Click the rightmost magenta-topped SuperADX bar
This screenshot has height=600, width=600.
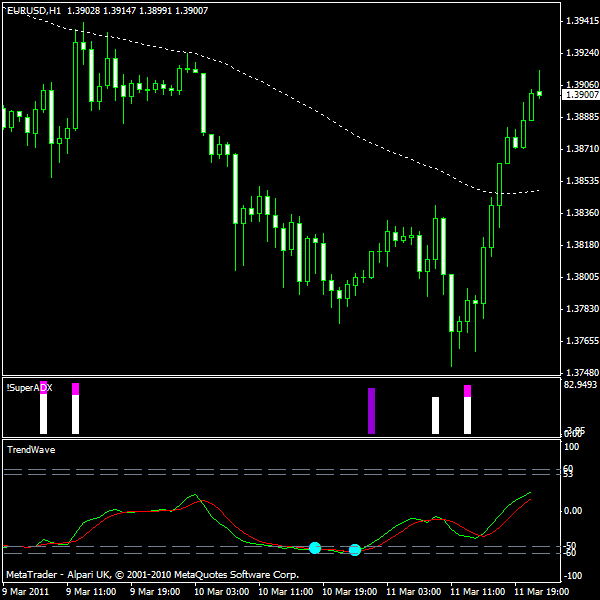[x=467, y=409]
